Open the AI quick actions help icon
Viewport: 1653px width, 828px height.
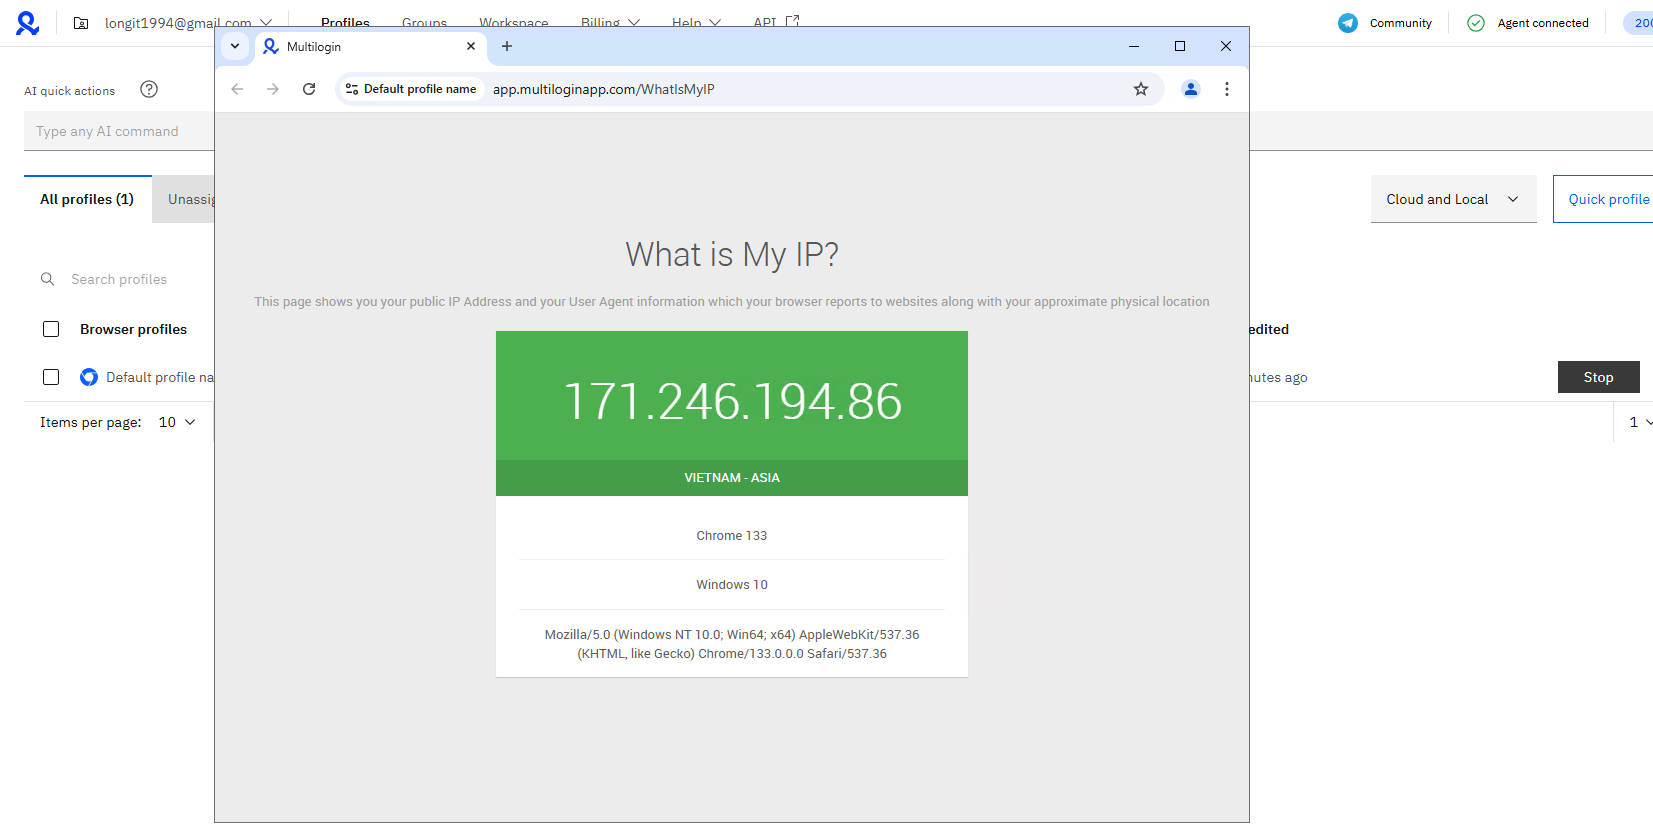[x=149, y=89]
